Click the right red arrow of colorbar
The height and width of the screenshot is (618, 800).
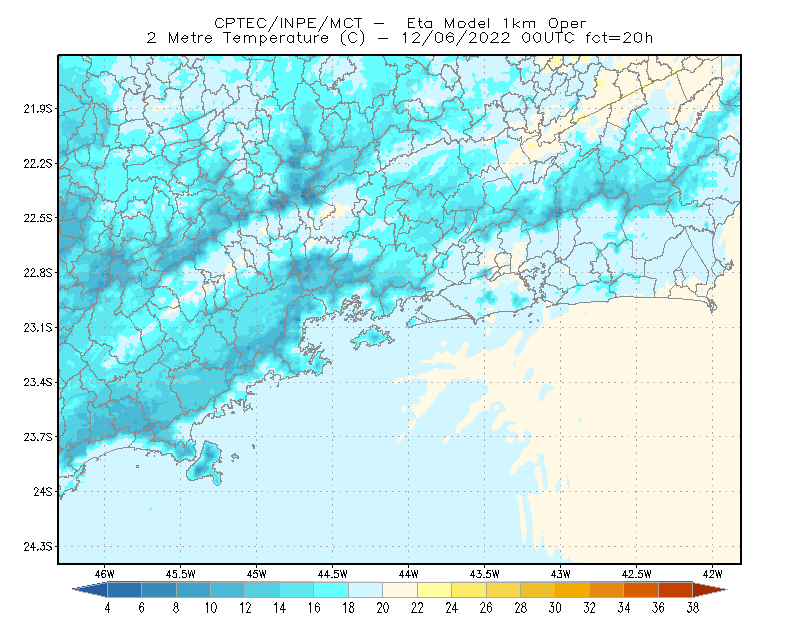tap(710, 590)
